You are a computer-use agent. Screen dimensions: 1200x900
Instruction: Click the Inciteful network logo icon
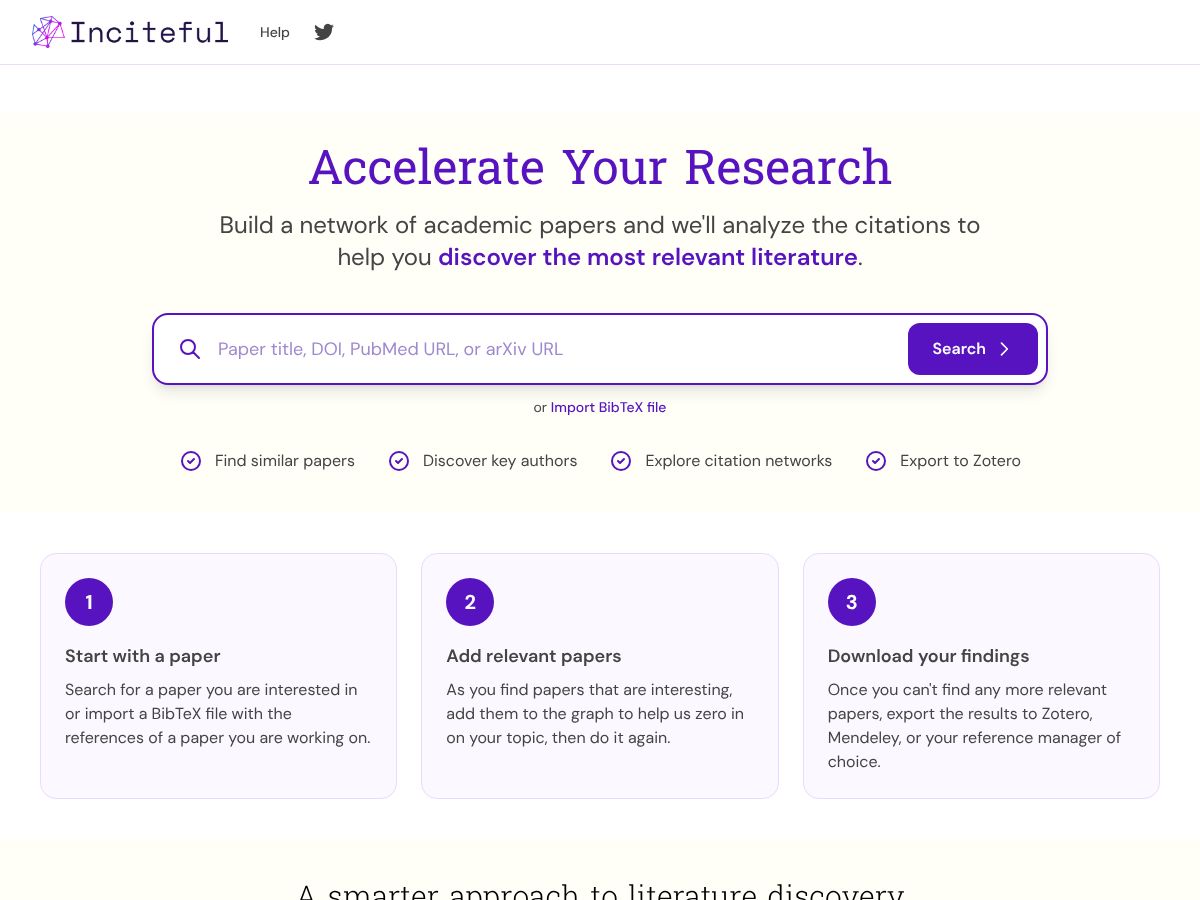pyautogui.click(x=48, y=32)
